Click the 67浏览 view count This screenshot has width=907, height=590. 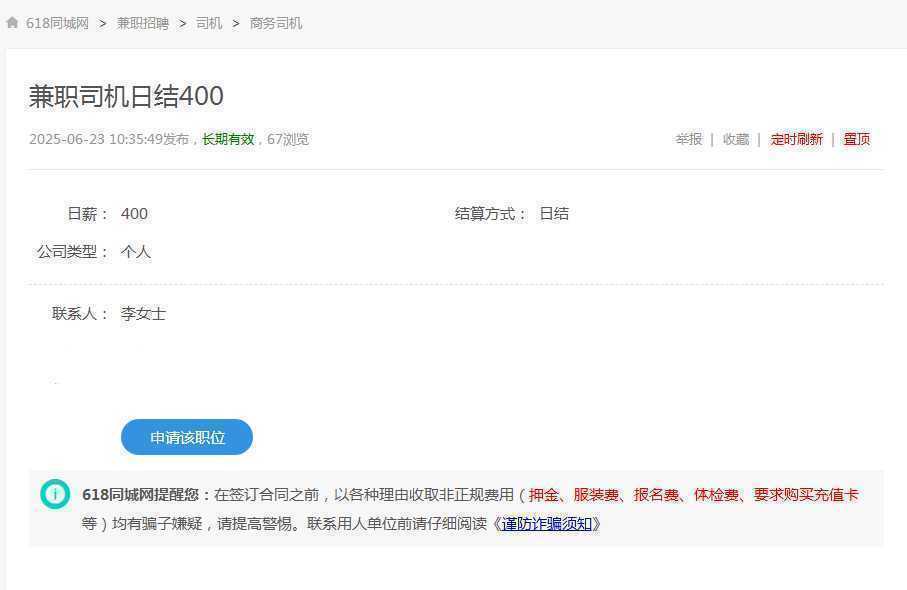click(x=288, y=139)
